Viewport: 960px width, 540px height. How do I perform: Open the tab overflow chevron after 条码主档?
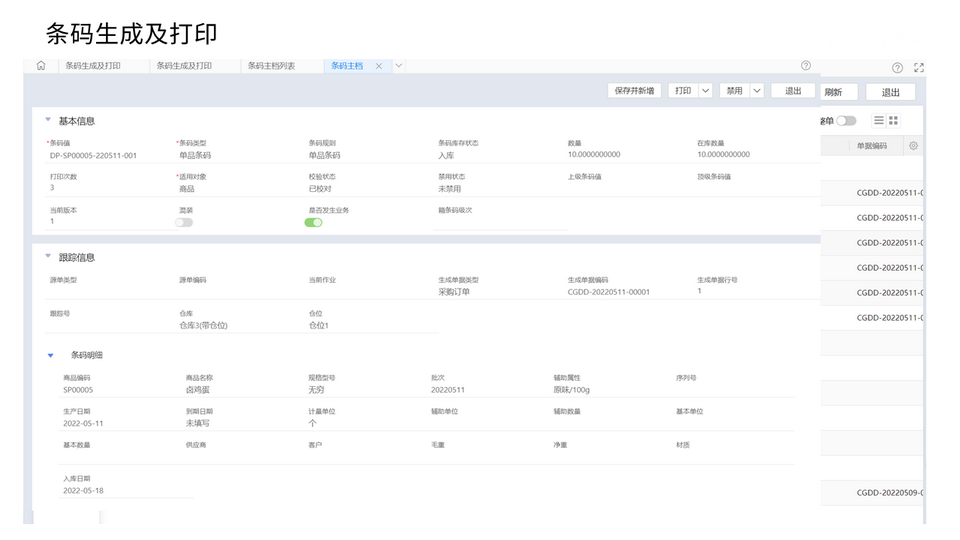(399, 66)
